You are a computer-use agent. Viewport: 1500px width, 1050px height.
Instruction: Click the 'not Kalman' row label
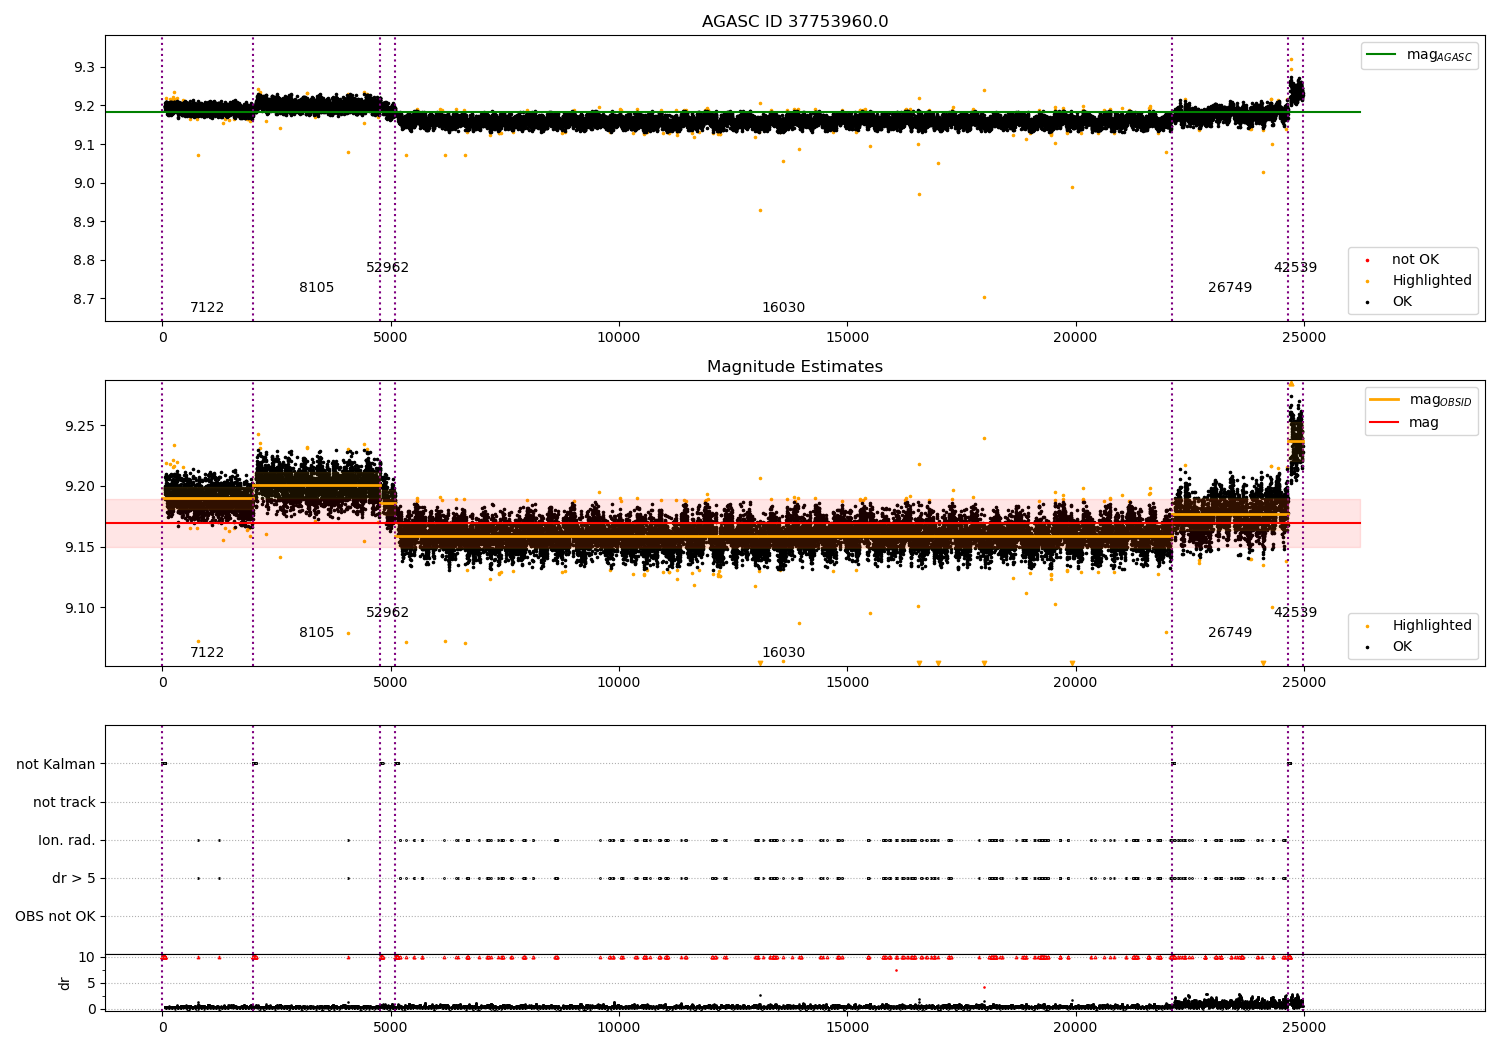tap(56, 765)
